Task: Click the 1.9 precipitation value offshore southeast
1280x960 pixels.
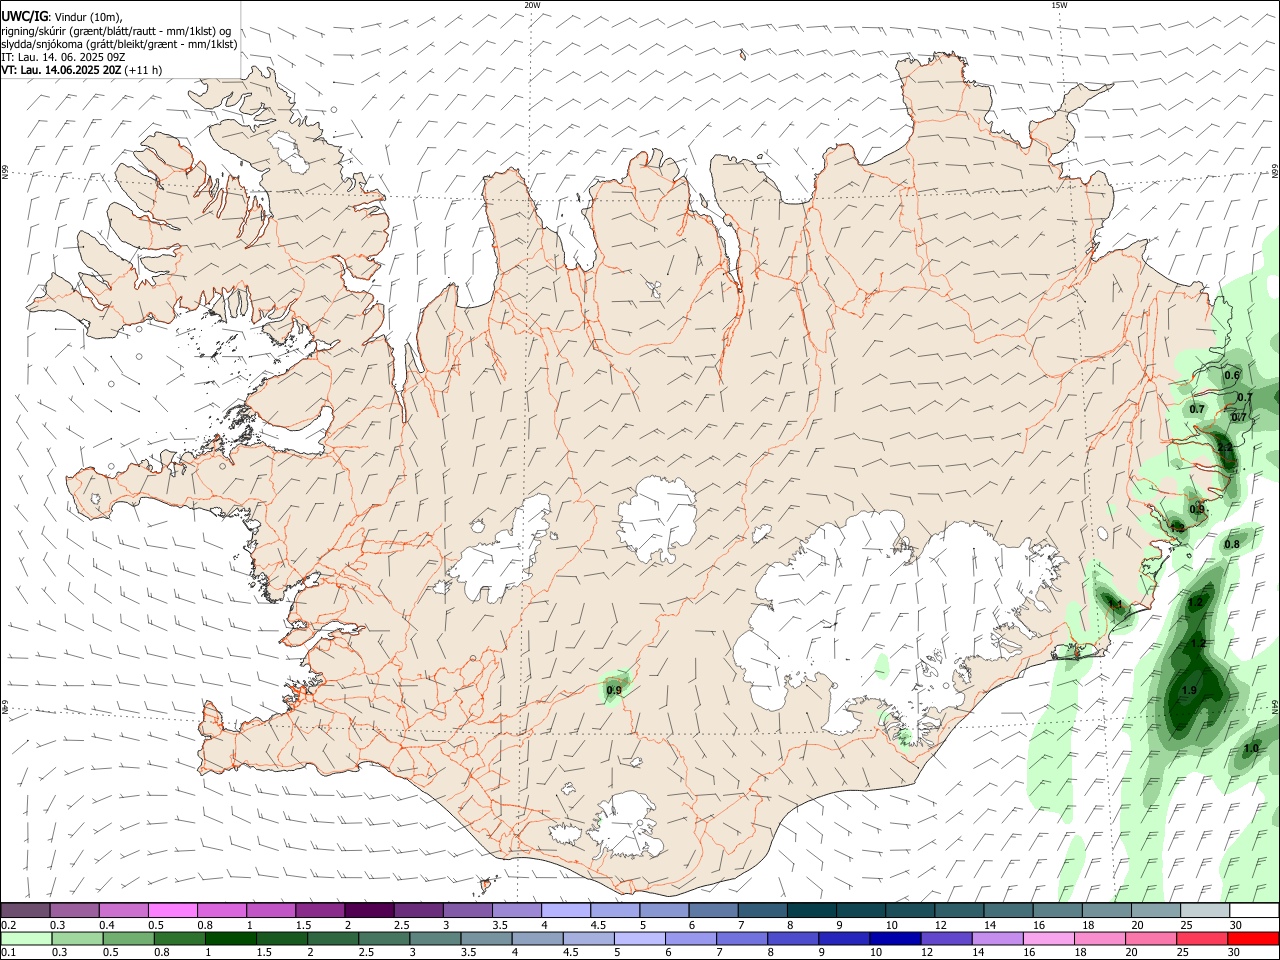Action: click(x=1190, y=691)
